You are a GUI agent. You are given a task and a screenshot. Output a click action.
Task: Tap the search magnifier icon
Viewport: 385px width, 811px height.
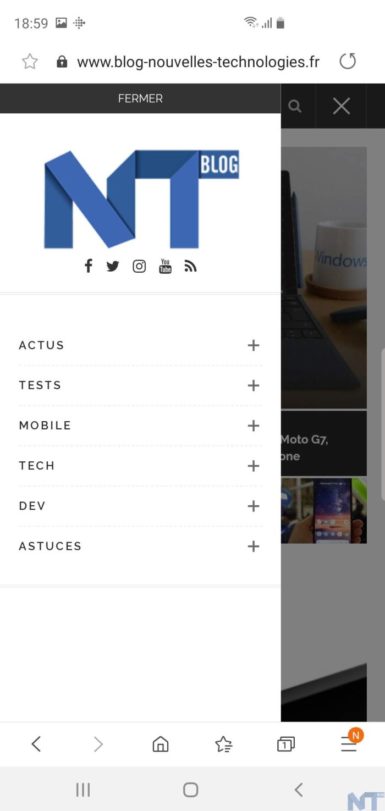294,107
